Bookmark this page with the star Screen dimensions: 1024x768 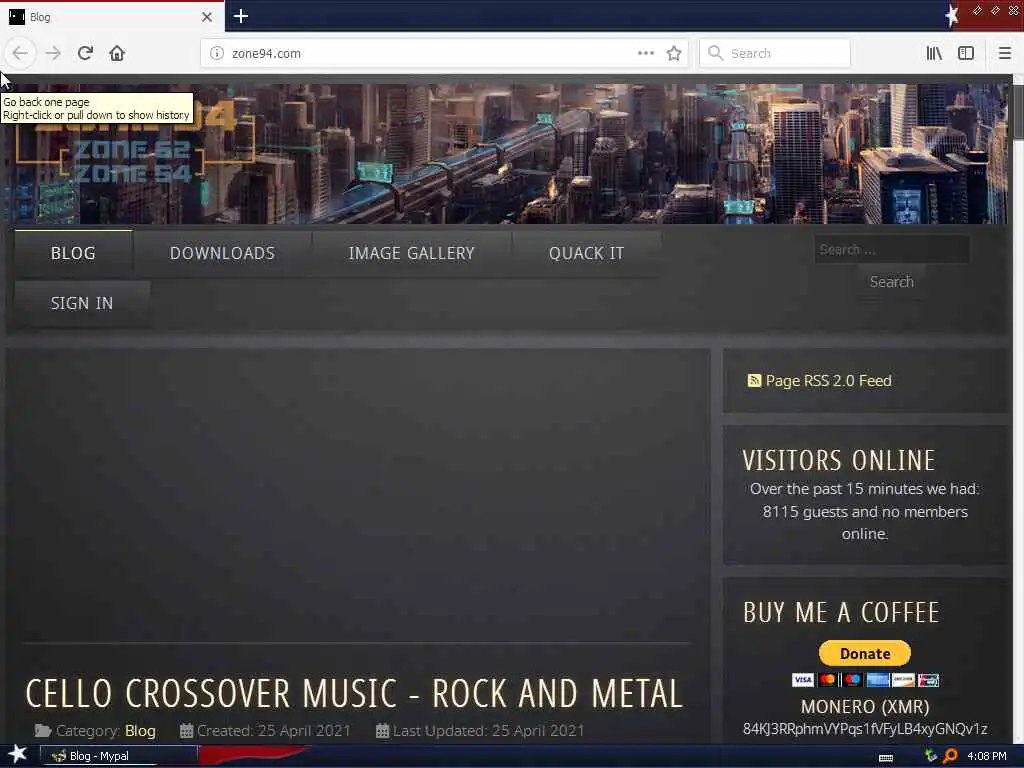674,54
